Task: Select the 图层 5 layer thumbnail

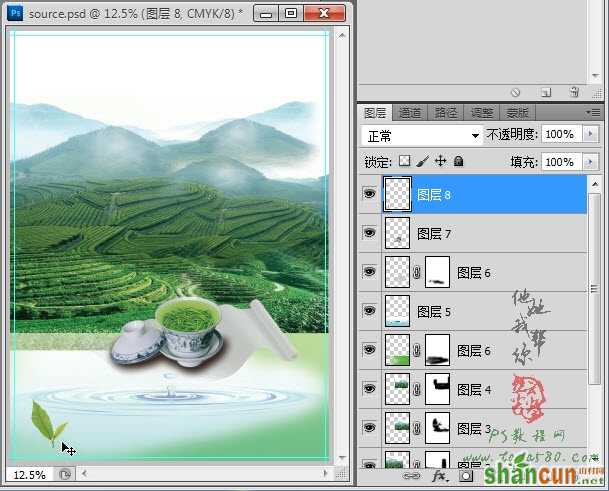Action: coord(397,311)
